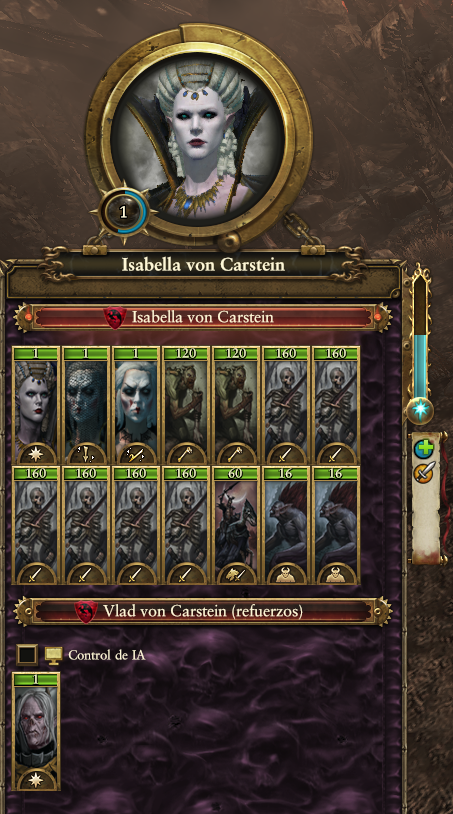The height and width of the screenshot is (814, 453).
Task: Select the first skeleton warriors card in second row
Action: (36, 525)
